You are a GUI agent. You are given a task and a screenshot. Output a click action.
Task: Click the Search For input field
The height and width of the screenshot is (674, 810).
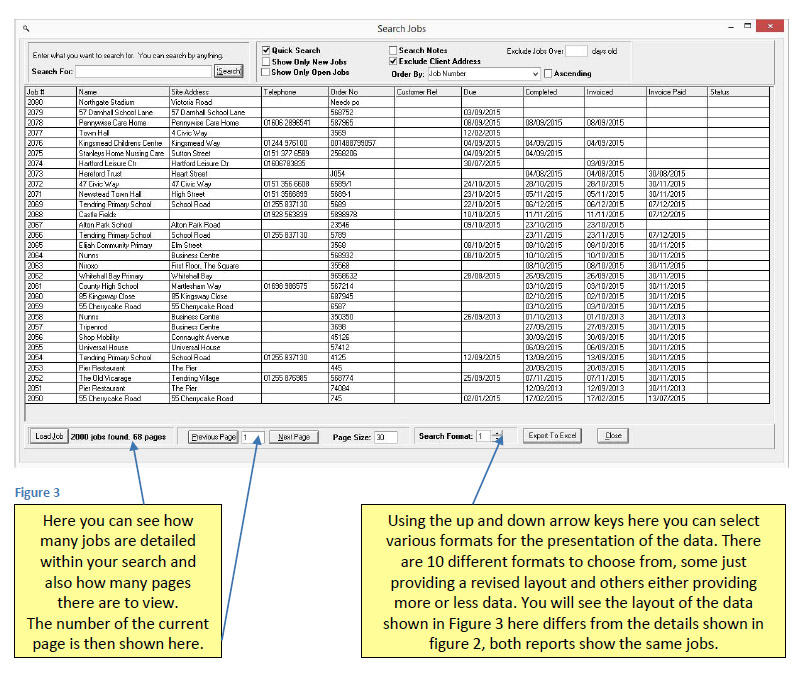144,71
